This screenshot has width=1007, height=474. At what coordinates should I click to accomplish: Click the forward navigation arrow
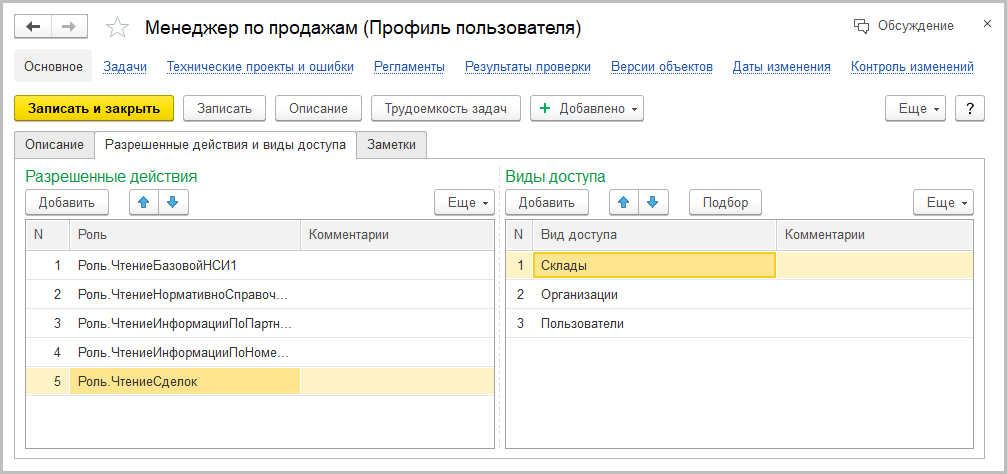(x=69, y=27)
